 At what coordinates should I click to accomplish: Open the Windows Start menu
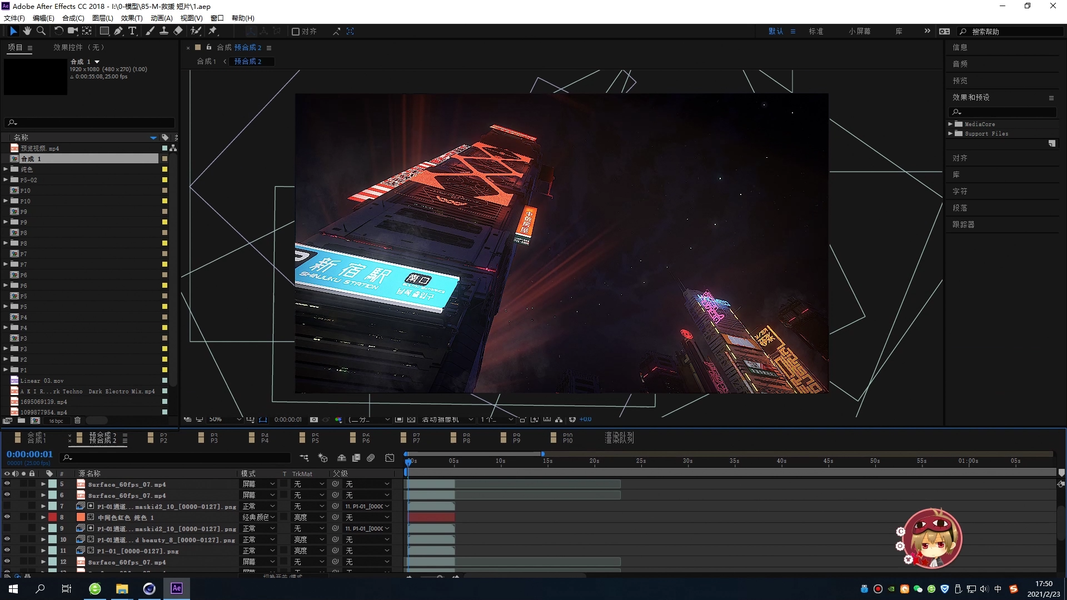pyautogui.click(x=13, y=588)
